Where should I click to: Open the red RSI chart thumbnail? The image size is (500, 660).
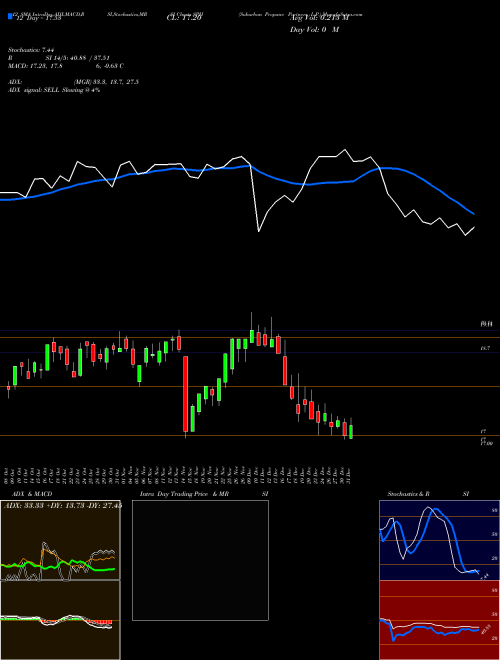click(439, 620)
